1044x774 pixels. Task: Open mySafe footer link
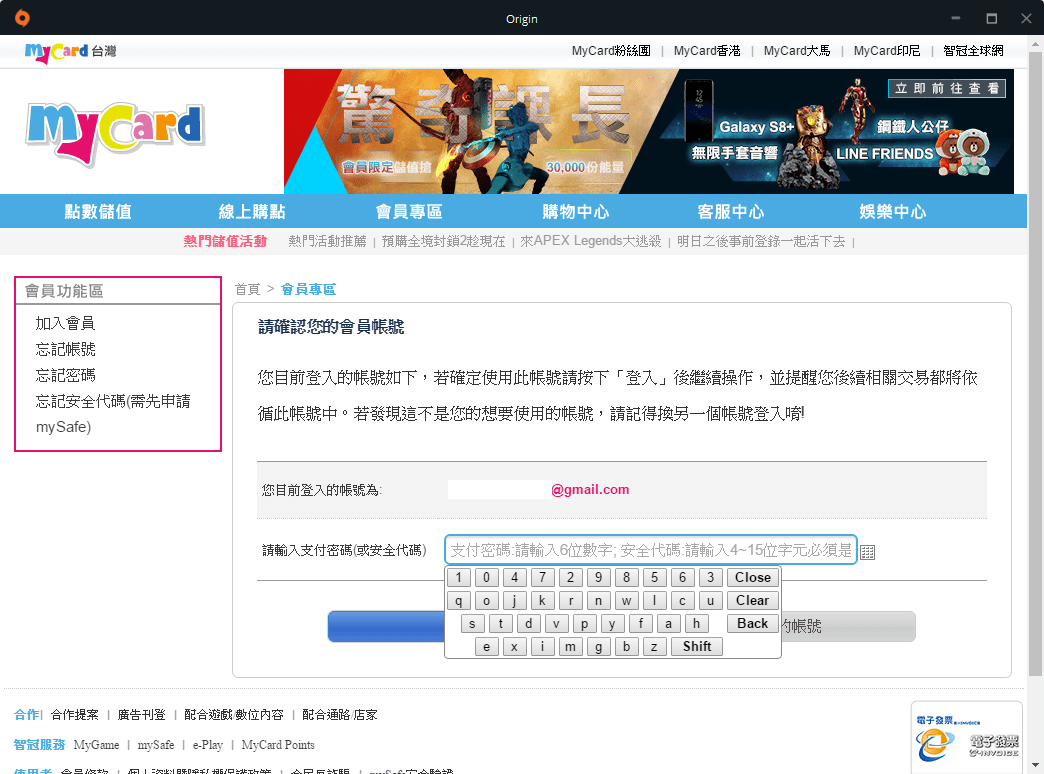[156, 745]
